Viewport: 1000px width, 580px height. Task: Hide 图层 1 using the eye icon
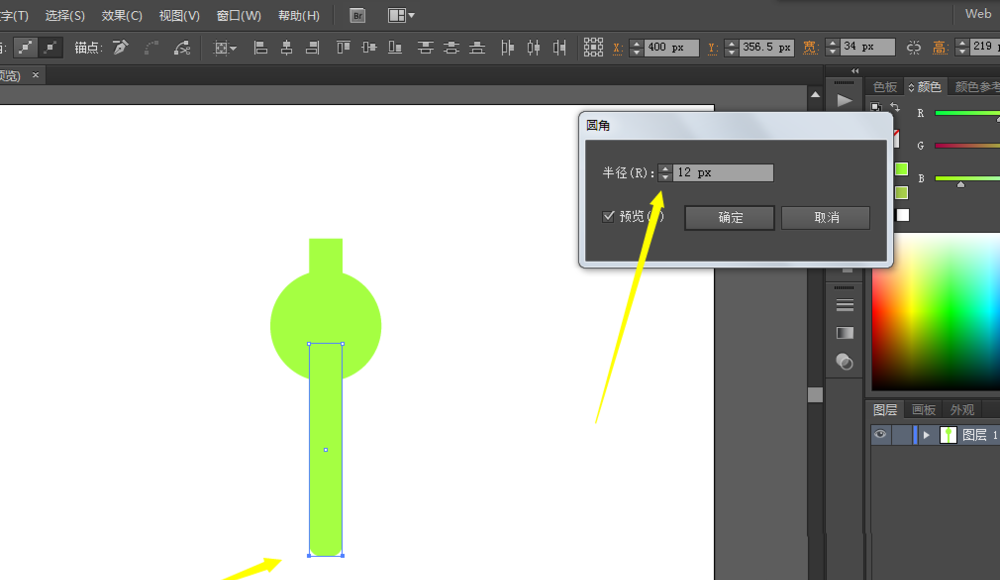click(880, 435)
